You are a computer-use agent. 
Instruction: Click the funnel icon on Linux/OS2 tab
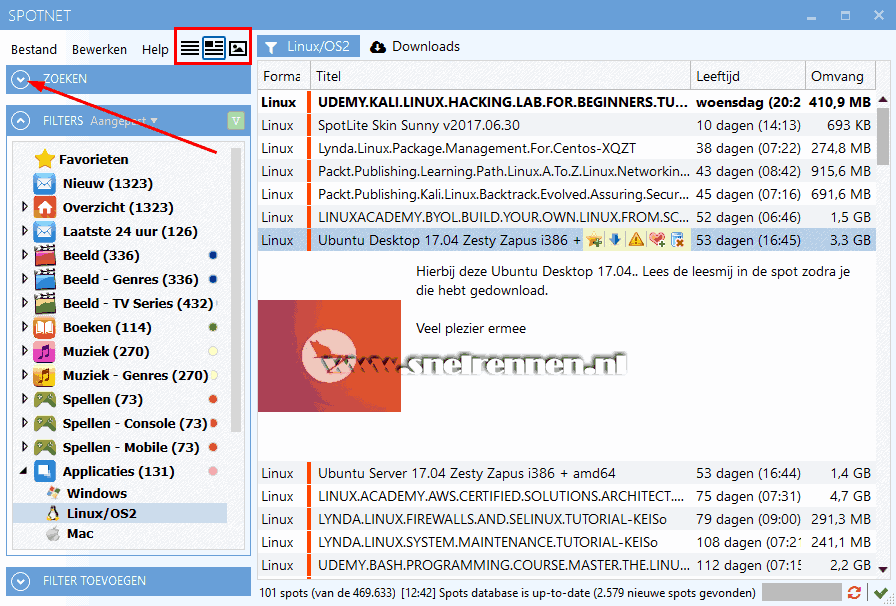click(271, 47)
